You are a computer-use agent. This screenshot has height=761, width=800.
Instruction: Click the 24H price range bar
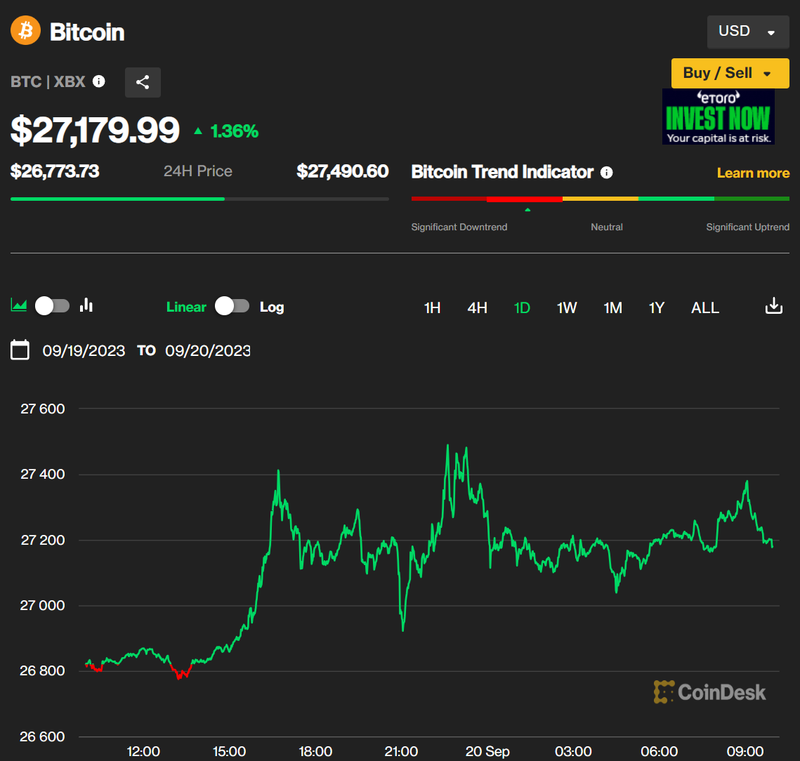pos(200,199)
